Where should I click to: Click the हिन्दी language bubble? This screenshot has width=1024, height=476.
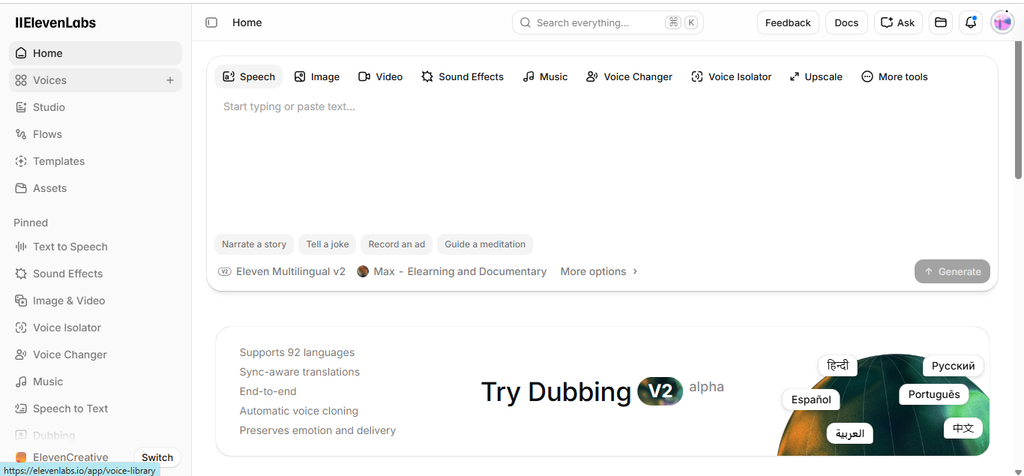click(x=838, y=366)
